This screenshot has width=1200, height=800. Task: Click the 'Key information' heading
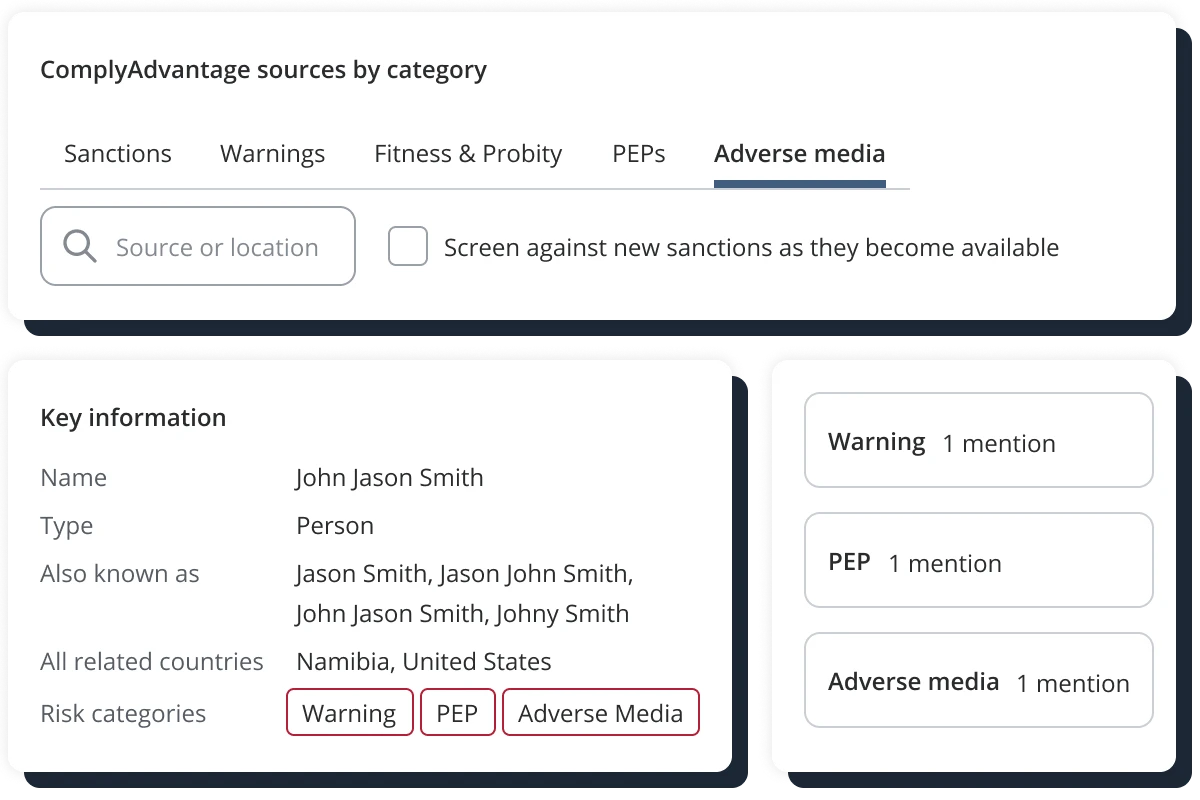point(133,418)
